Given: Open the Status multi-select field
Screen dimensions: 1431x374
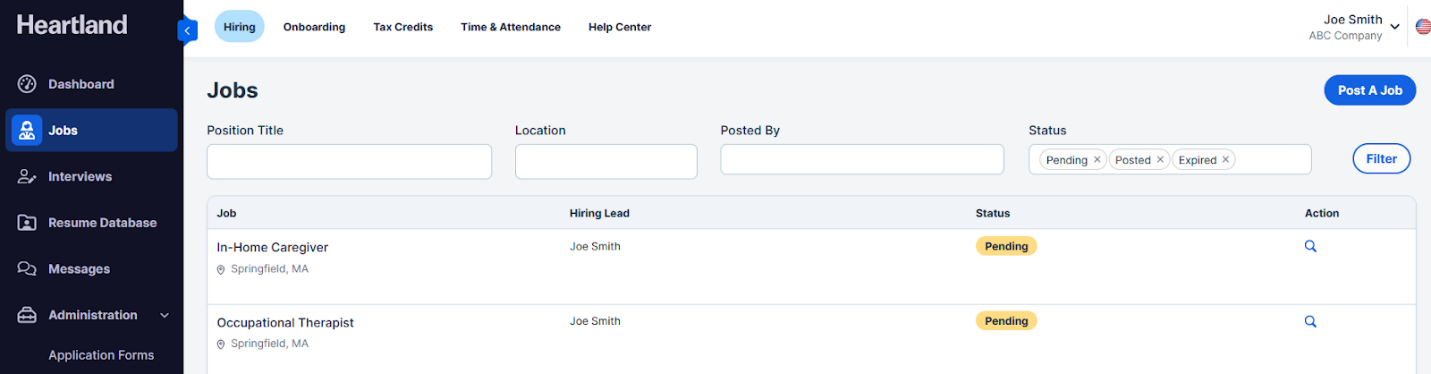Looking at the screenshot, I should (1170, 160).
